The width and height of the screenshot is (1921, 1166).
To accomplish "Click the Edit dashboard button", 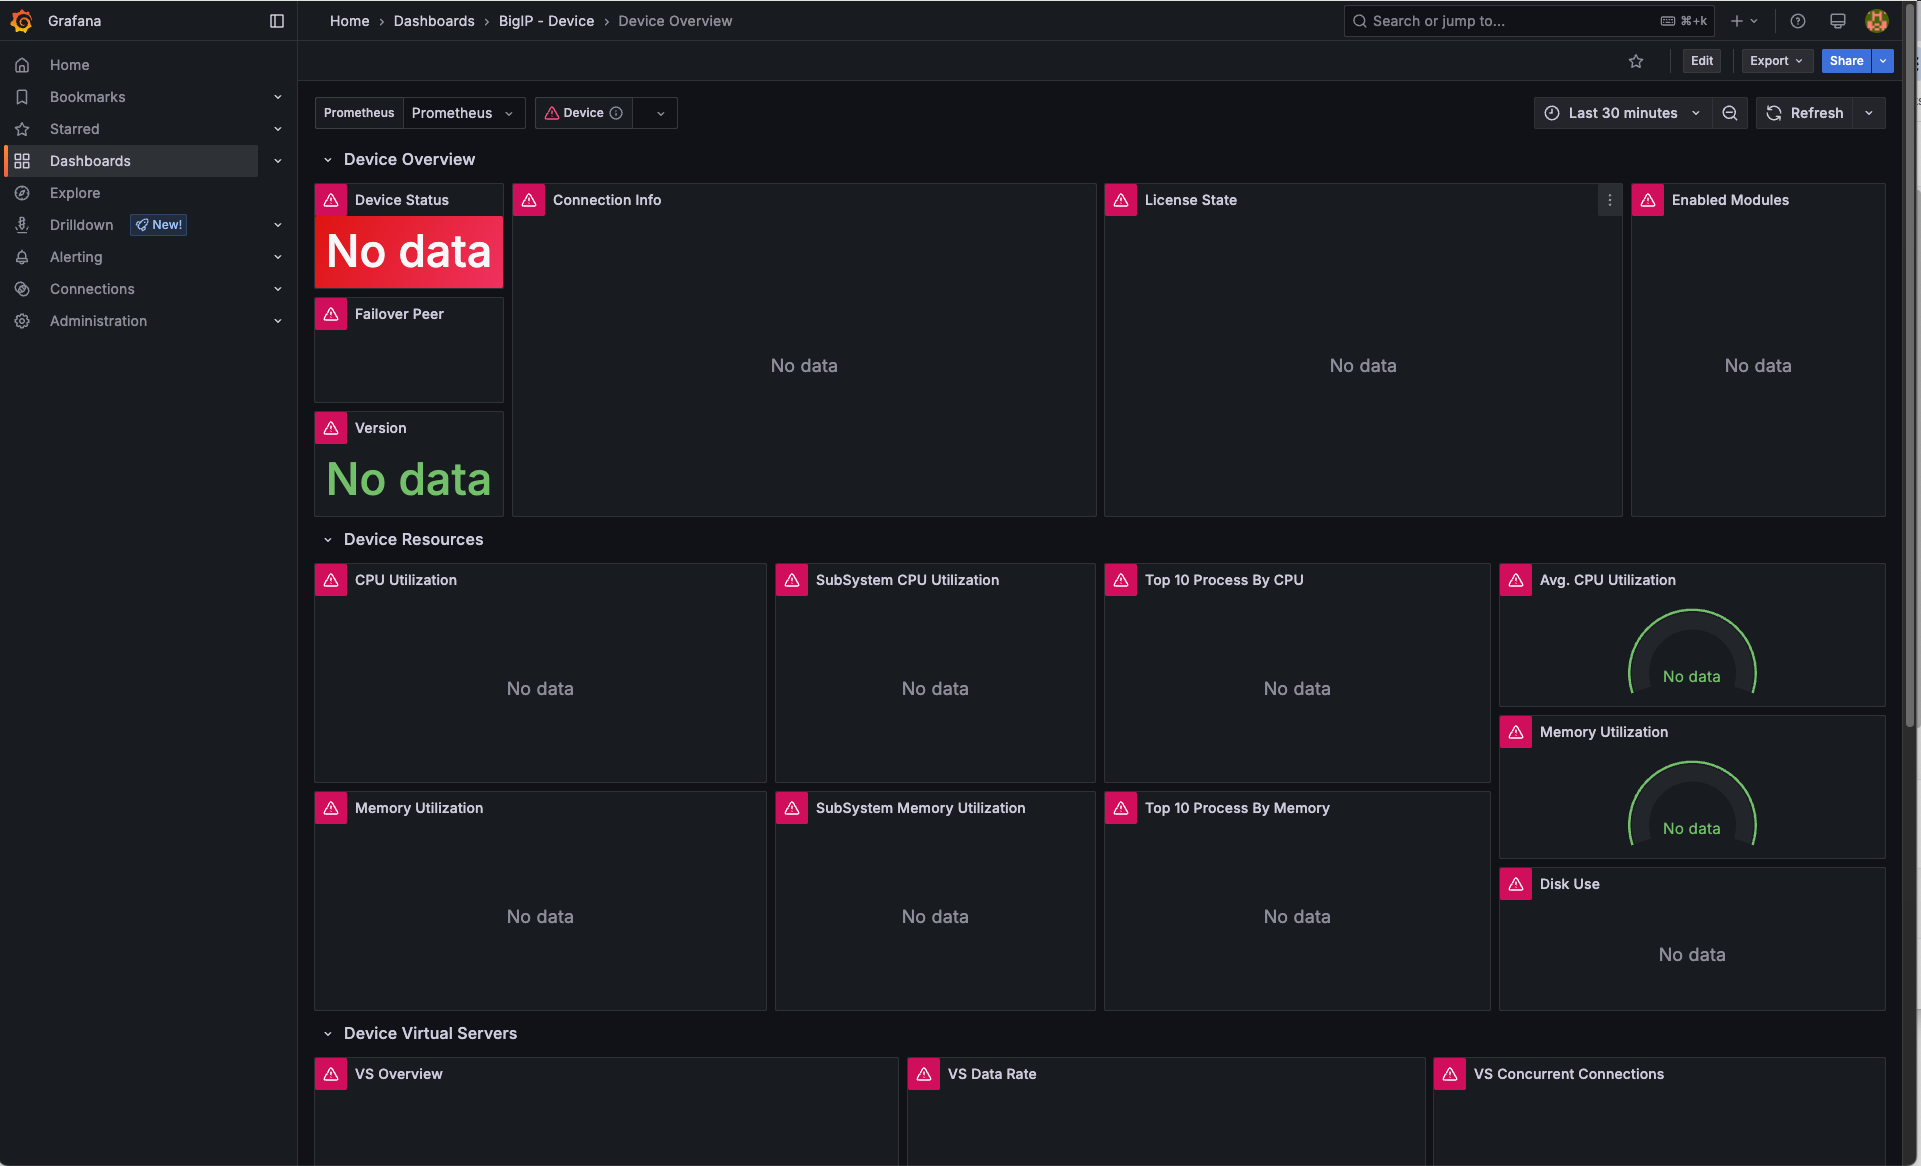I will pos(1702,61).
